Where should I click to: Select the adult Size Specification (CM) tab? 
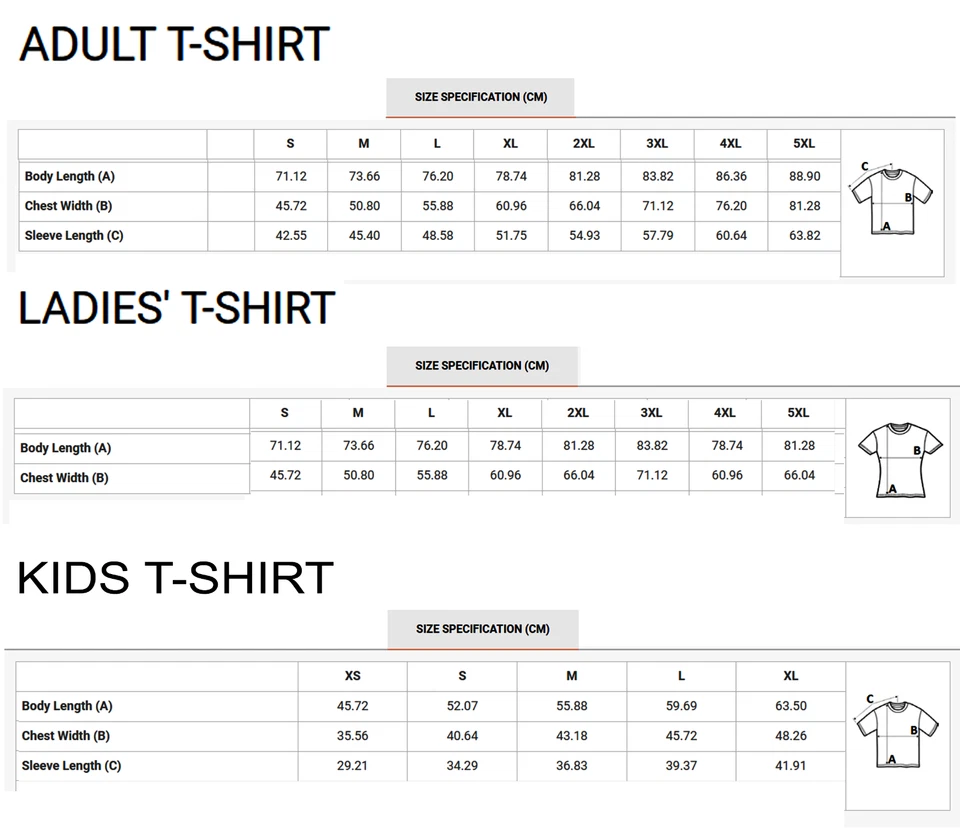(481, 97)
